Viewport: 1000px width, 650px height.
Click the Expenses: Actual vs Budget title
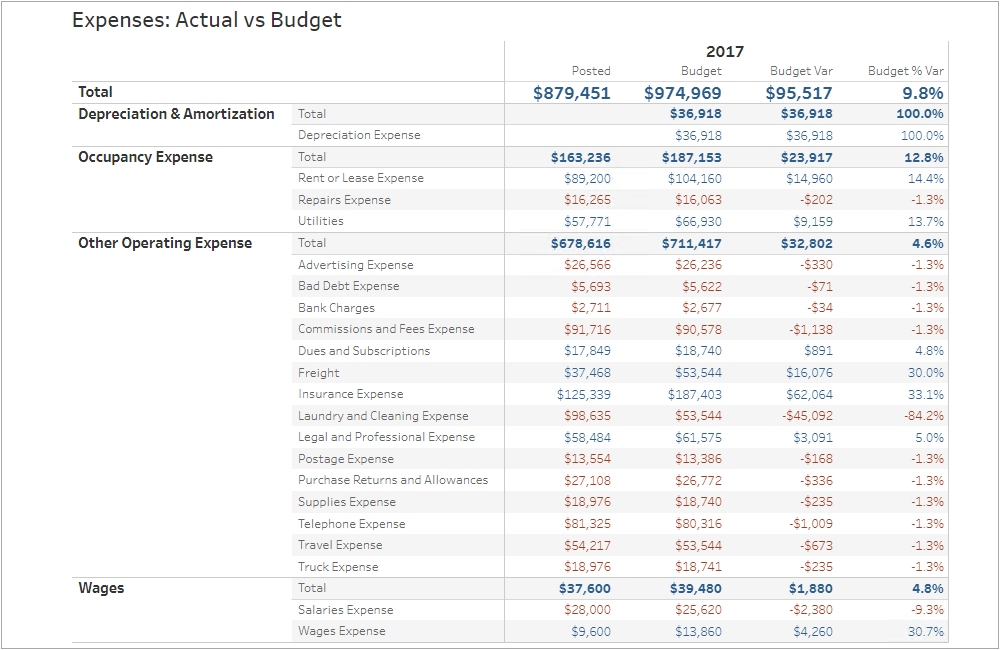tap(207, 20)
